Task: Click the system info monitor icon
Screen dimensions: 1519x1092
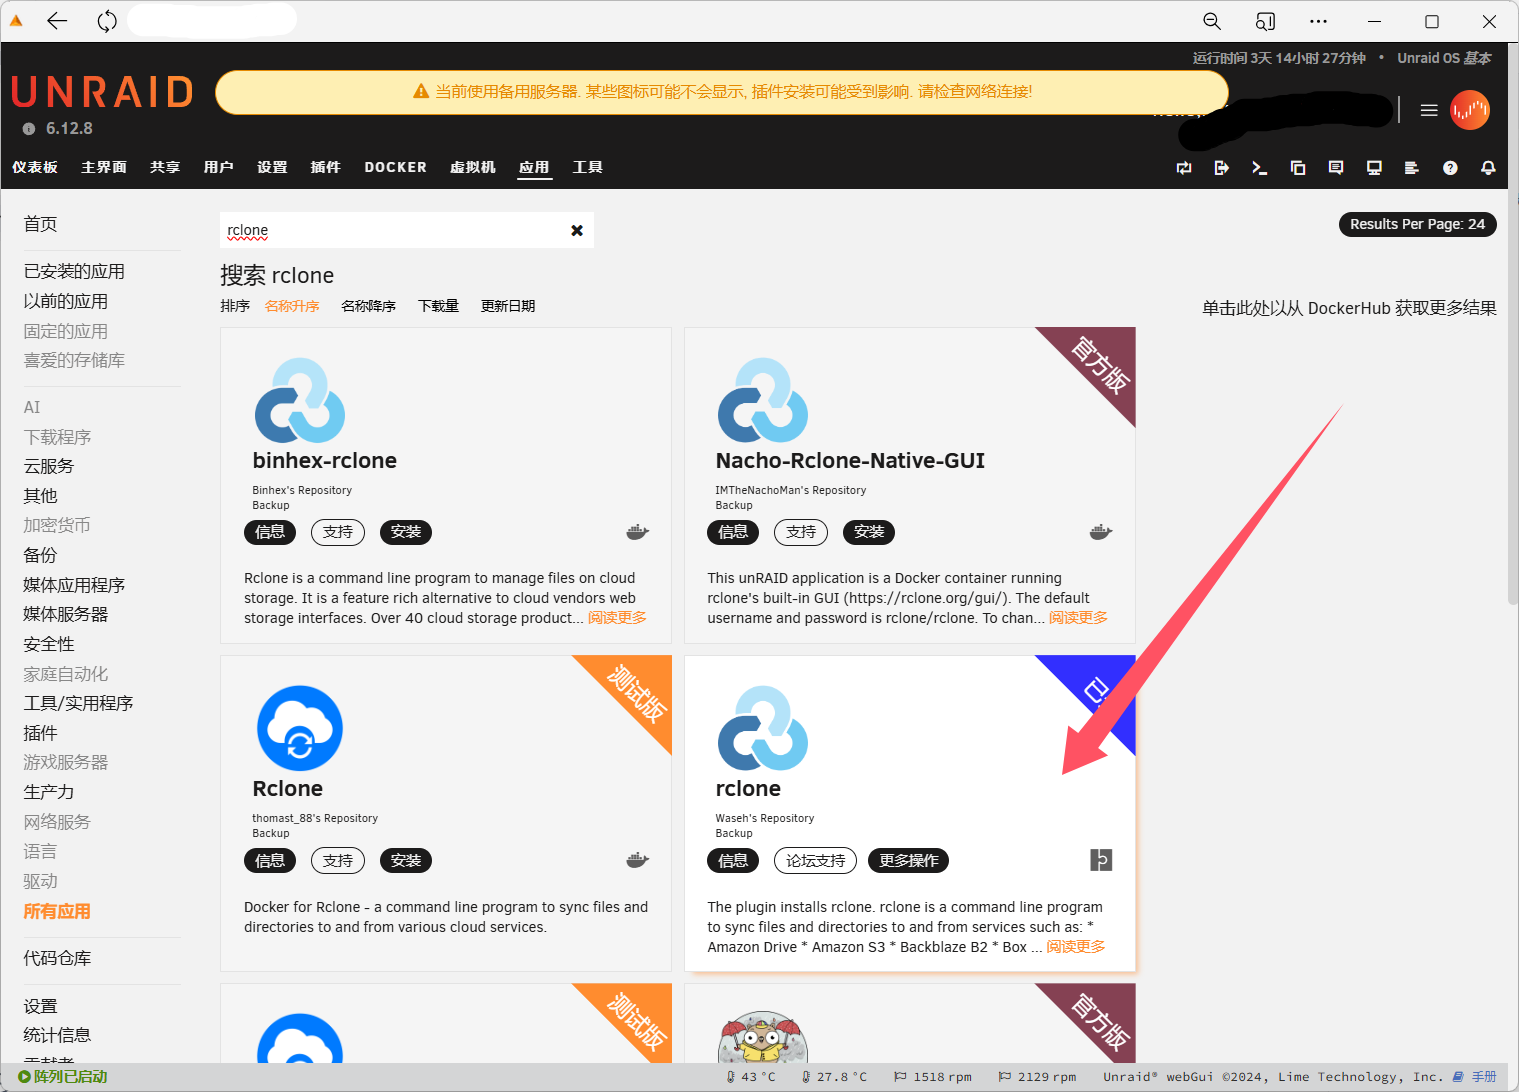Action: 1374,168
